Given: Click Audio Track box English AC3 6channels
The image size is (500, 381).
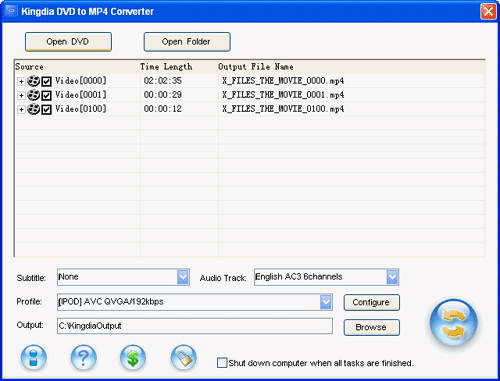Looking at the screenshot, I should [x=326, y=277].
